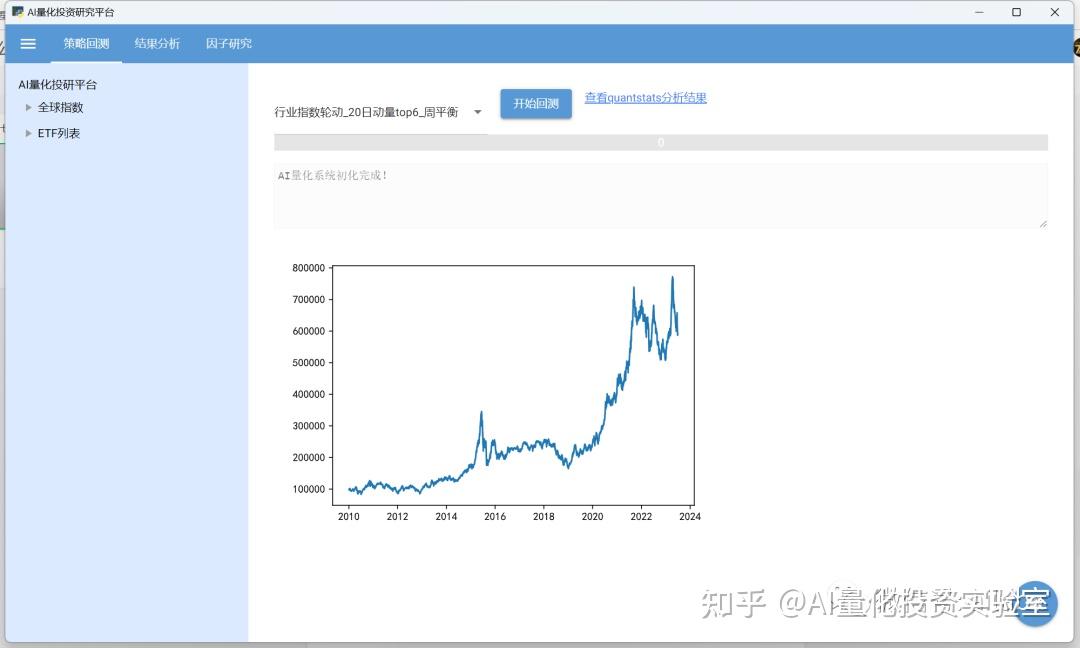Click the 行业指数轮动 strategy selection field

click(x=380, y=112)
